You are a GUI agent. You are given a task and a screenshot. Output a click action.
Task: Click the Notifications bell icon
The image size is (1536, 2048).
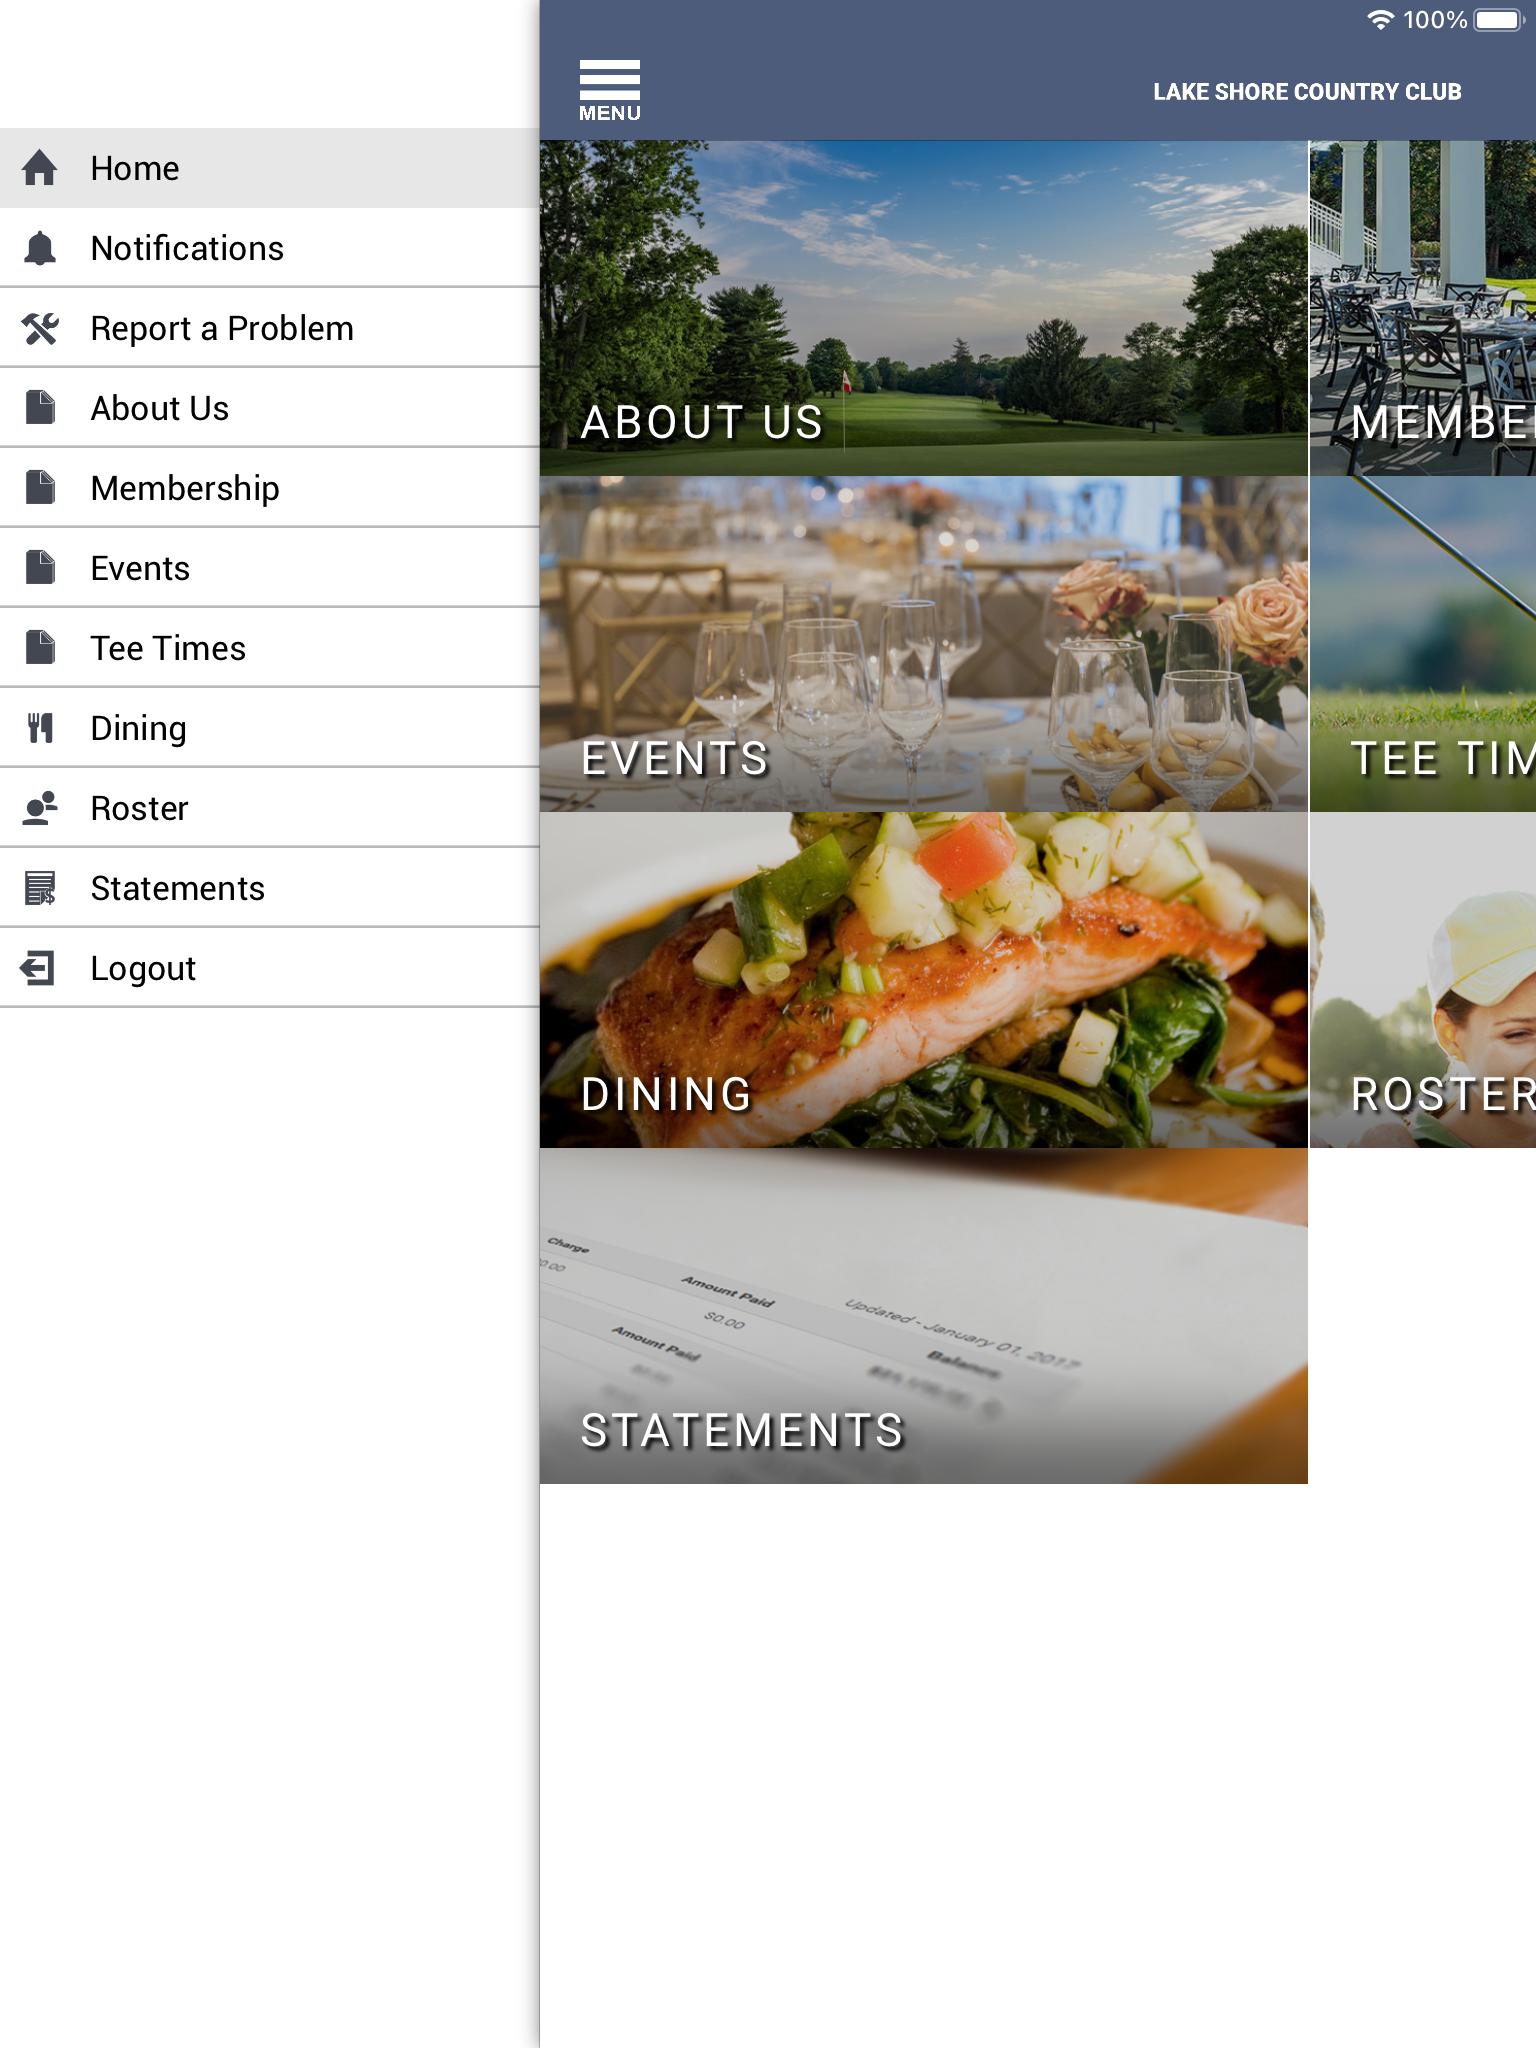pyautogui.click(x=40, y=248)
